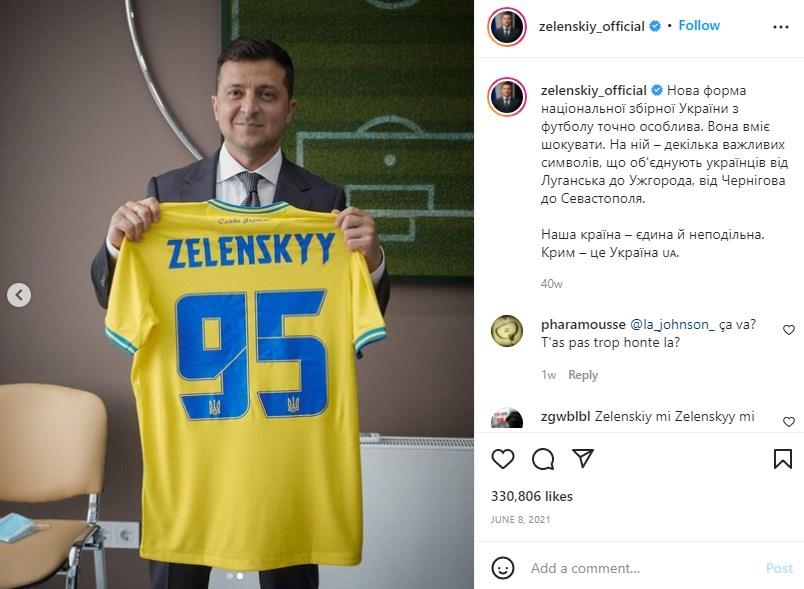804x589 pixels.
Task: Open zelenskiy_official username in caption
Action: (x=593, y=90)
